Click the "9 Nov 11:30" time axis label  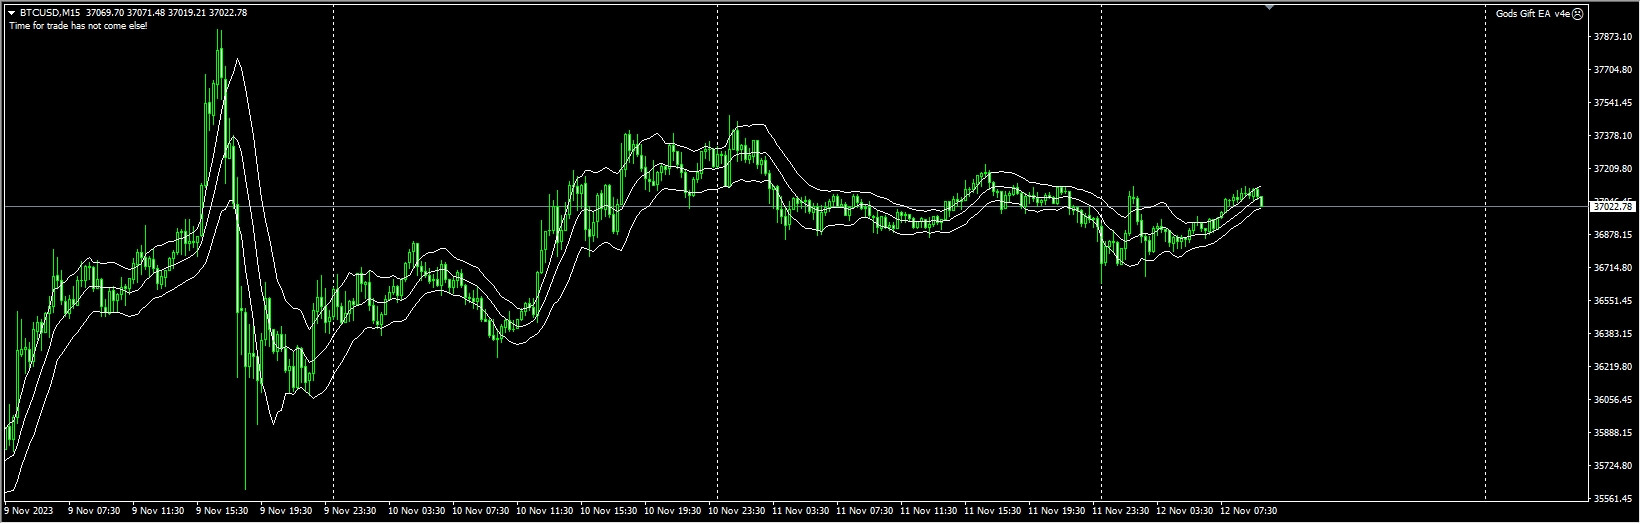coord(158,511)
